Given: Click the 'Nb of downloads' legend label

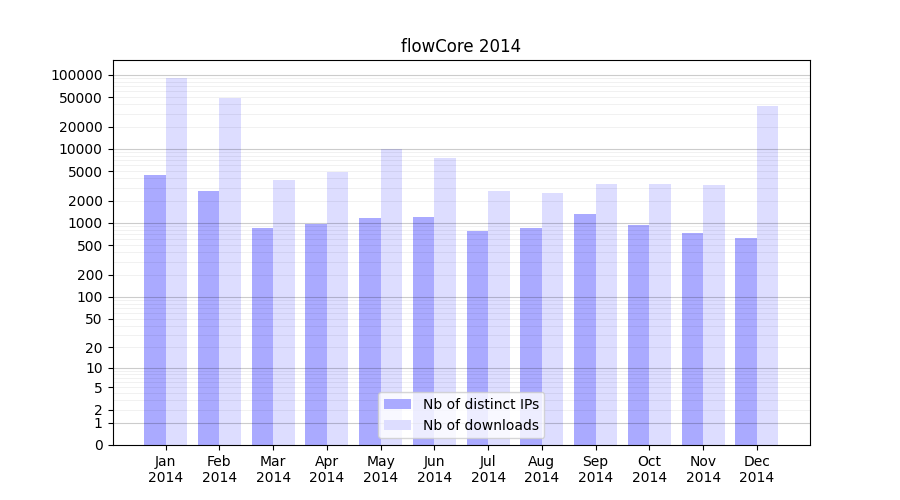Looking at the screenshot, I should (480, 425).
